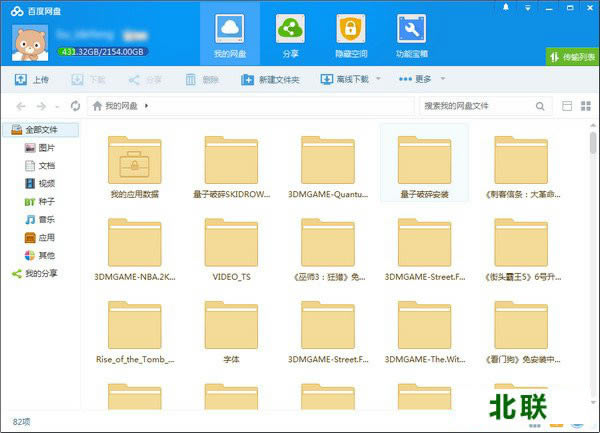Select the 3DMGAME-Street.F... folder next to 字体
The image size is (600, 433).
(328, 332)
